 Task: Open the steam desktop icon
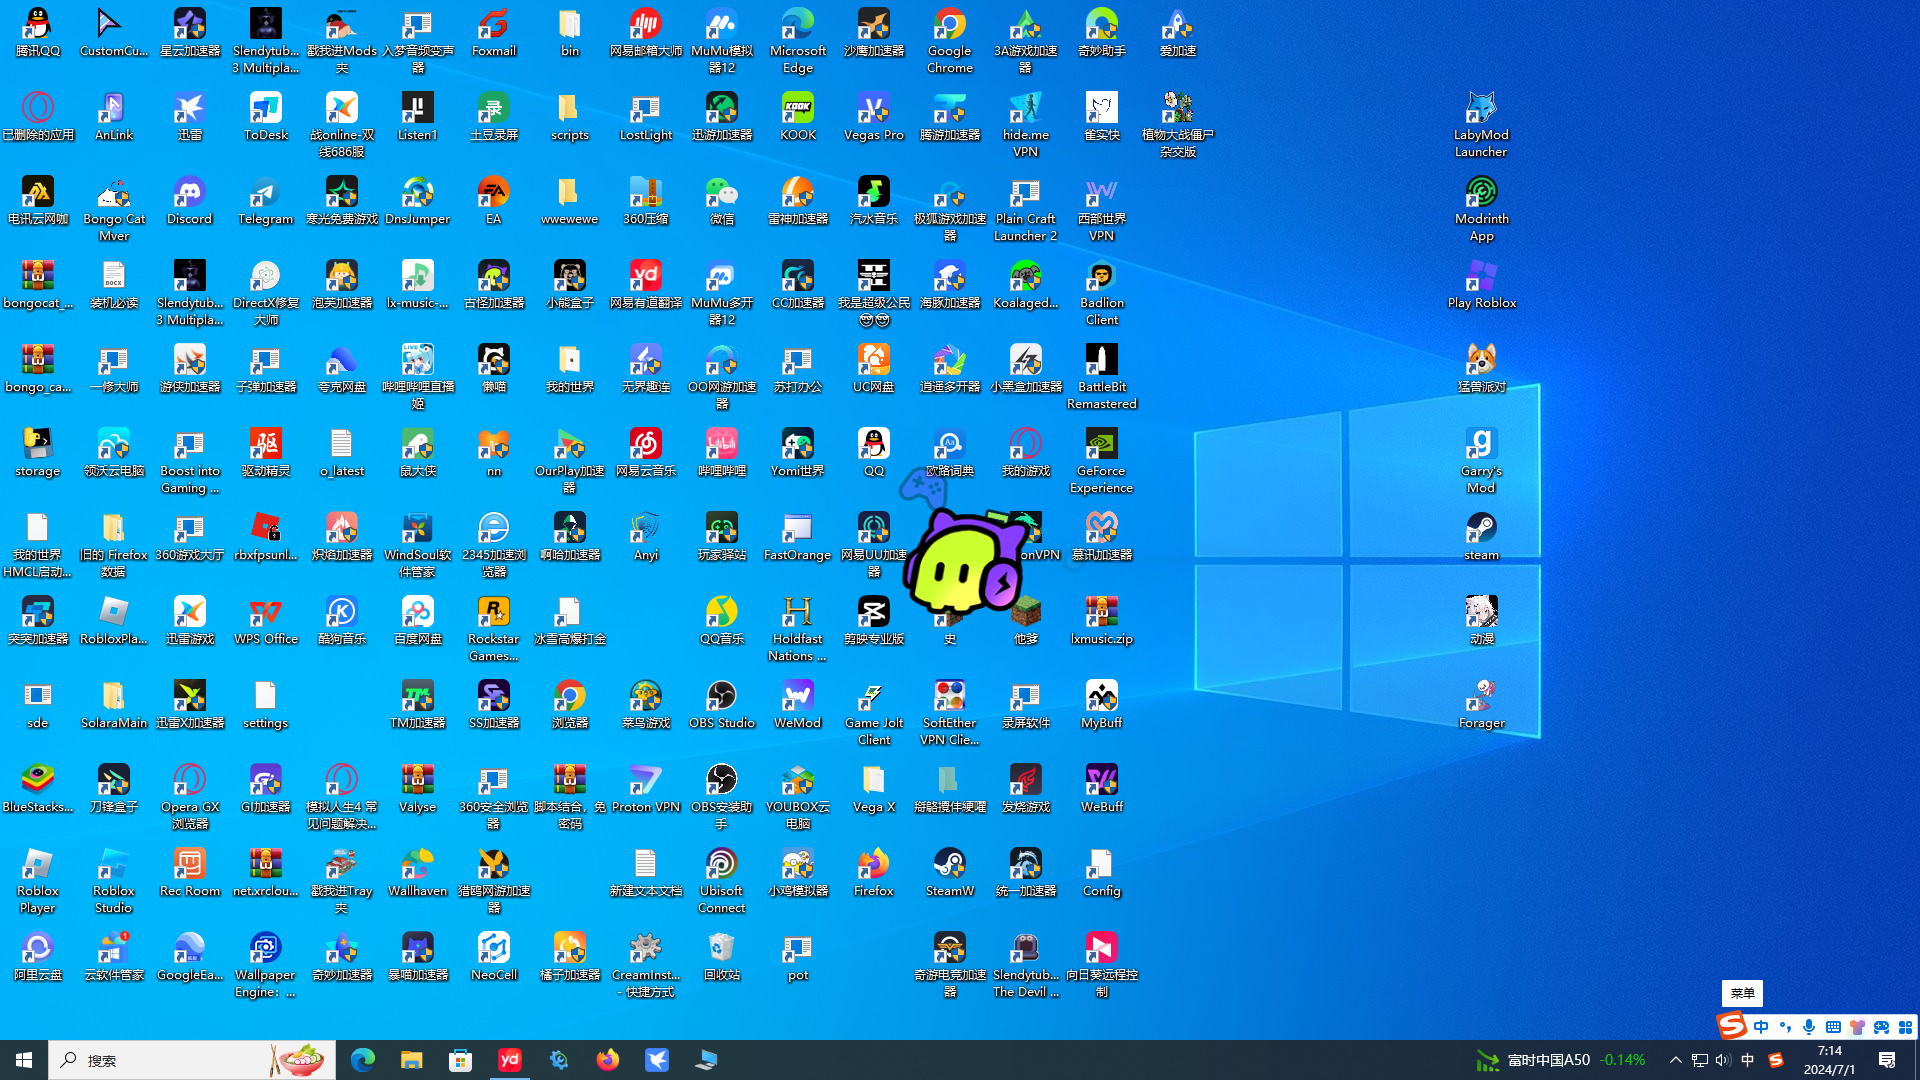(1481, 537)
